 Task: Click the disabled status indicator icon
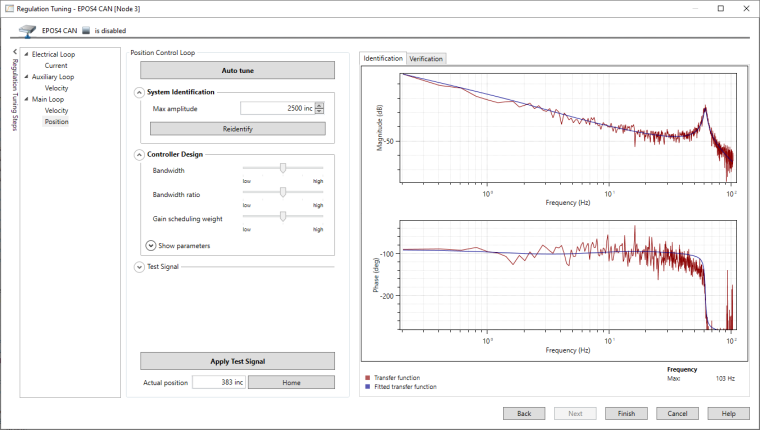point(83,31)
